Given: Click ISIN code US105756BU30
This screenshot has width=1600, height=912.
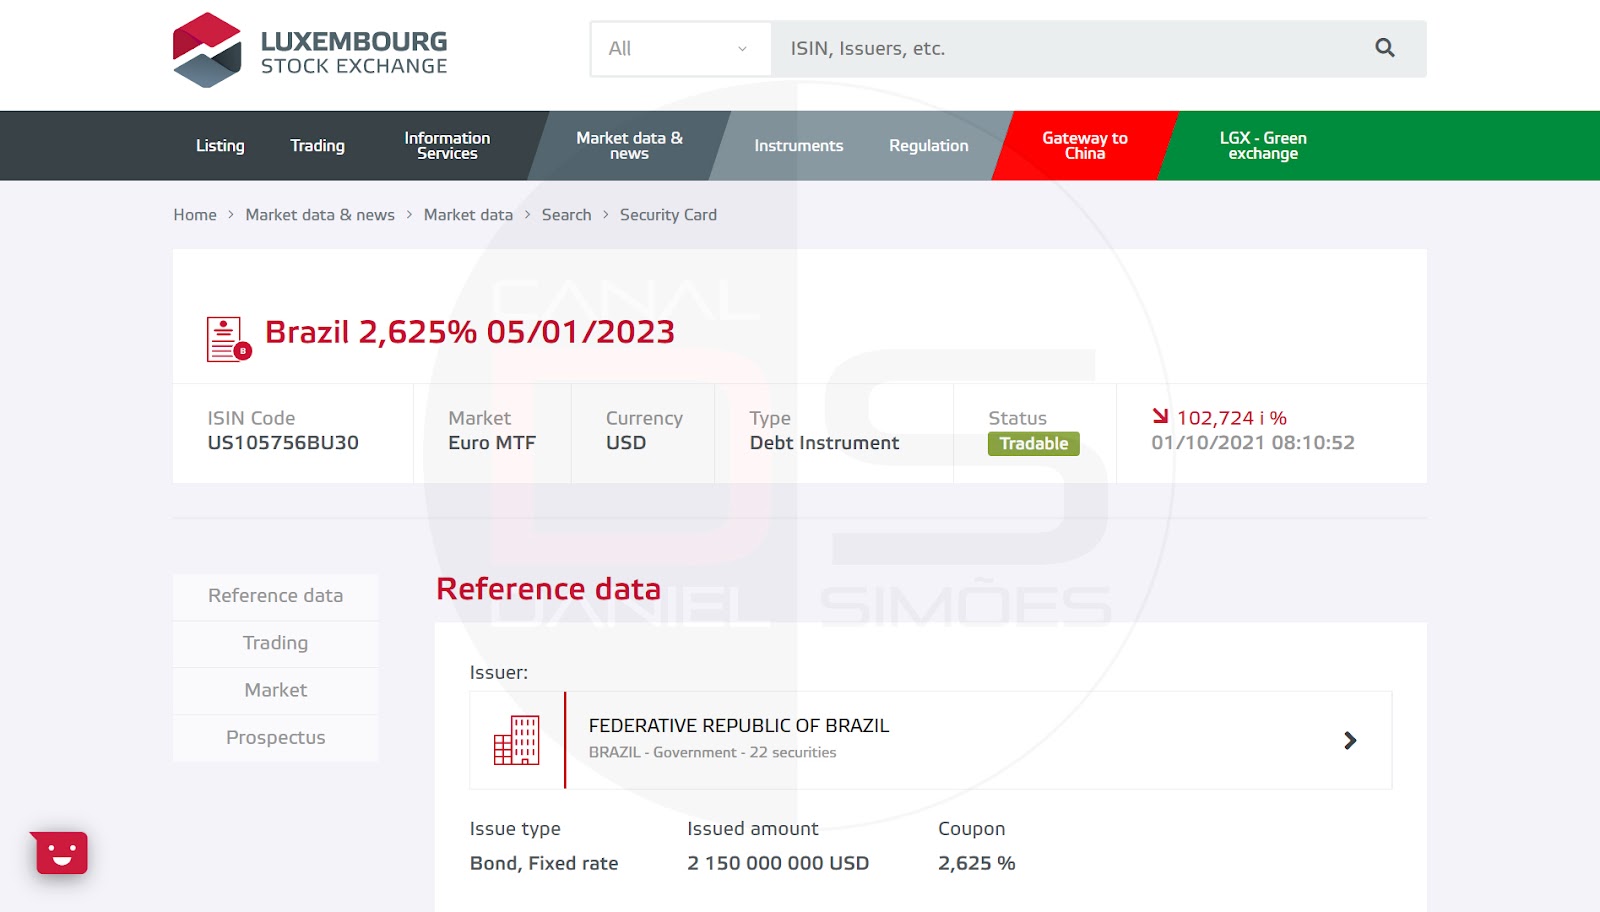Looking at the screenshot, I should (x=283, y=443).
